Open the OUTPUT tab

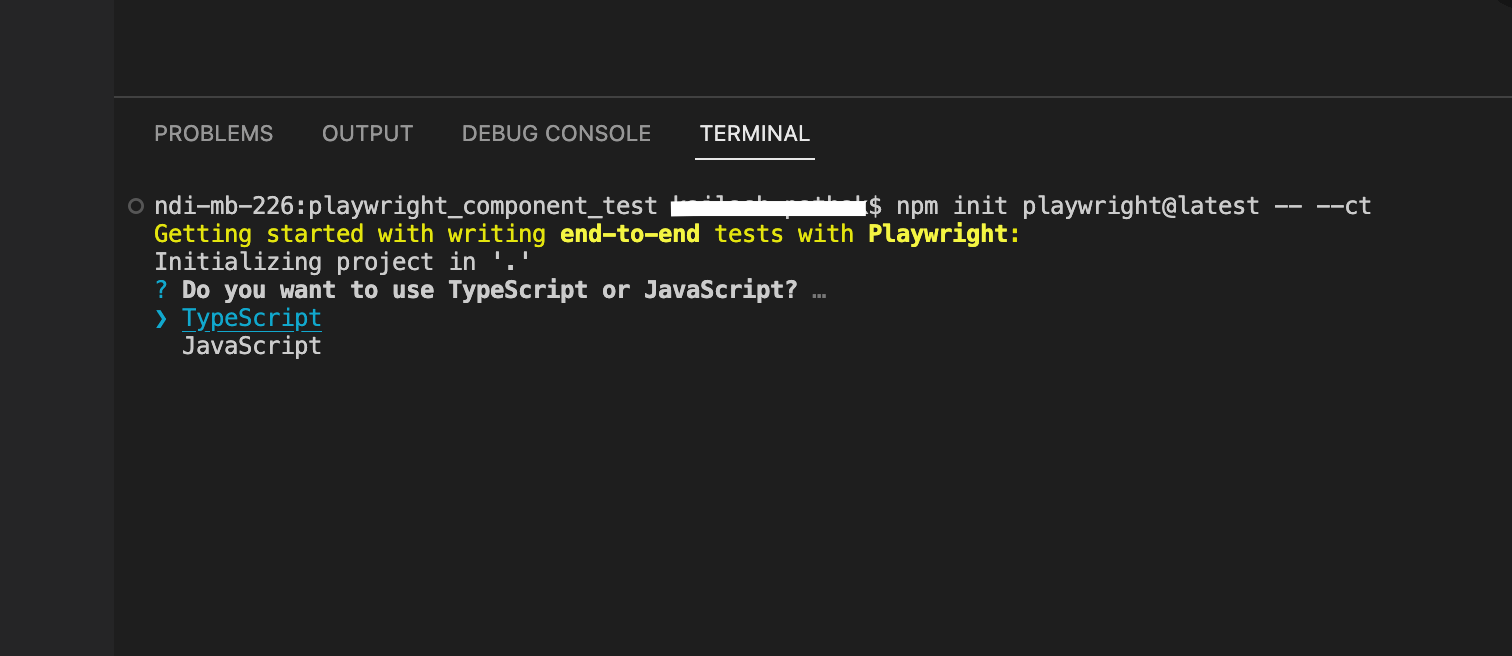click(367, 133)
